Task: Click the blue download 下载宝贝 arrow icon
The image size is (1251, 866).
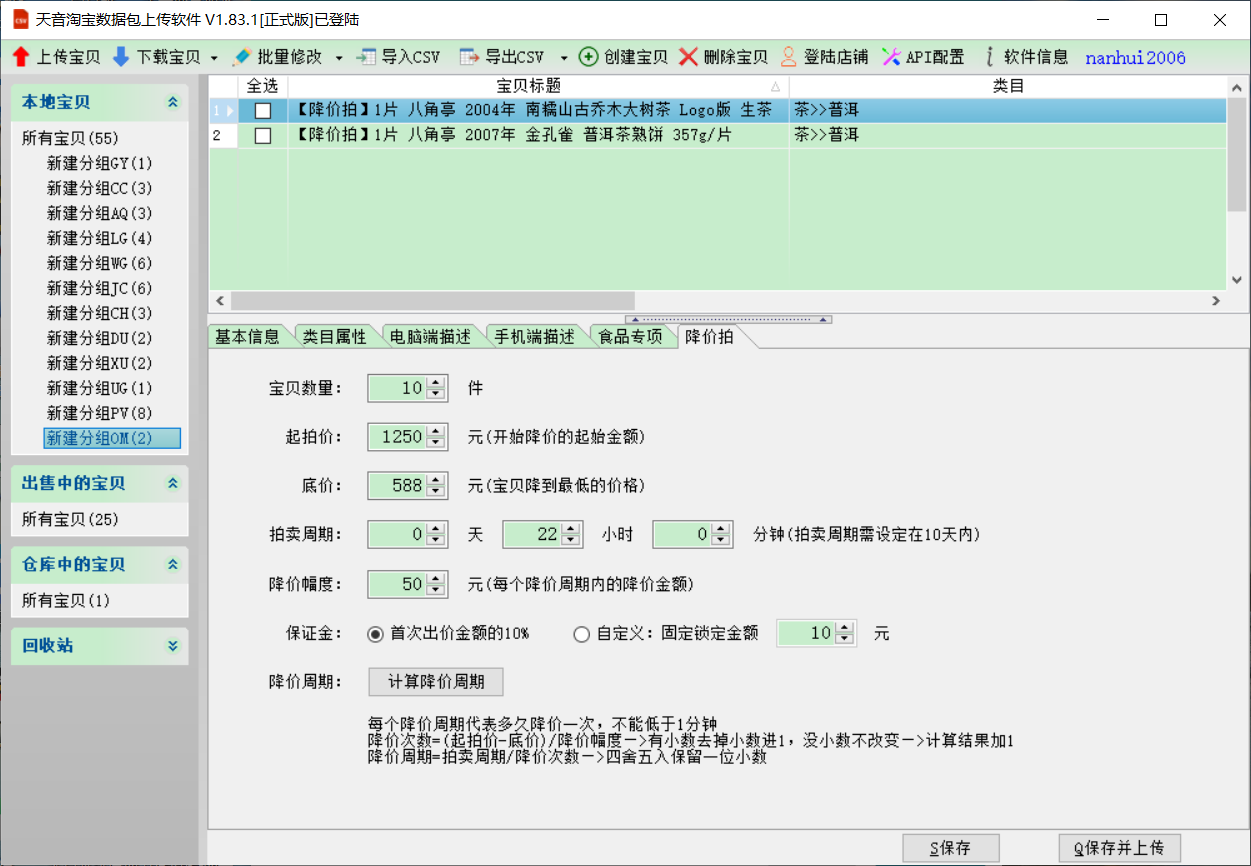Action: 121,57
